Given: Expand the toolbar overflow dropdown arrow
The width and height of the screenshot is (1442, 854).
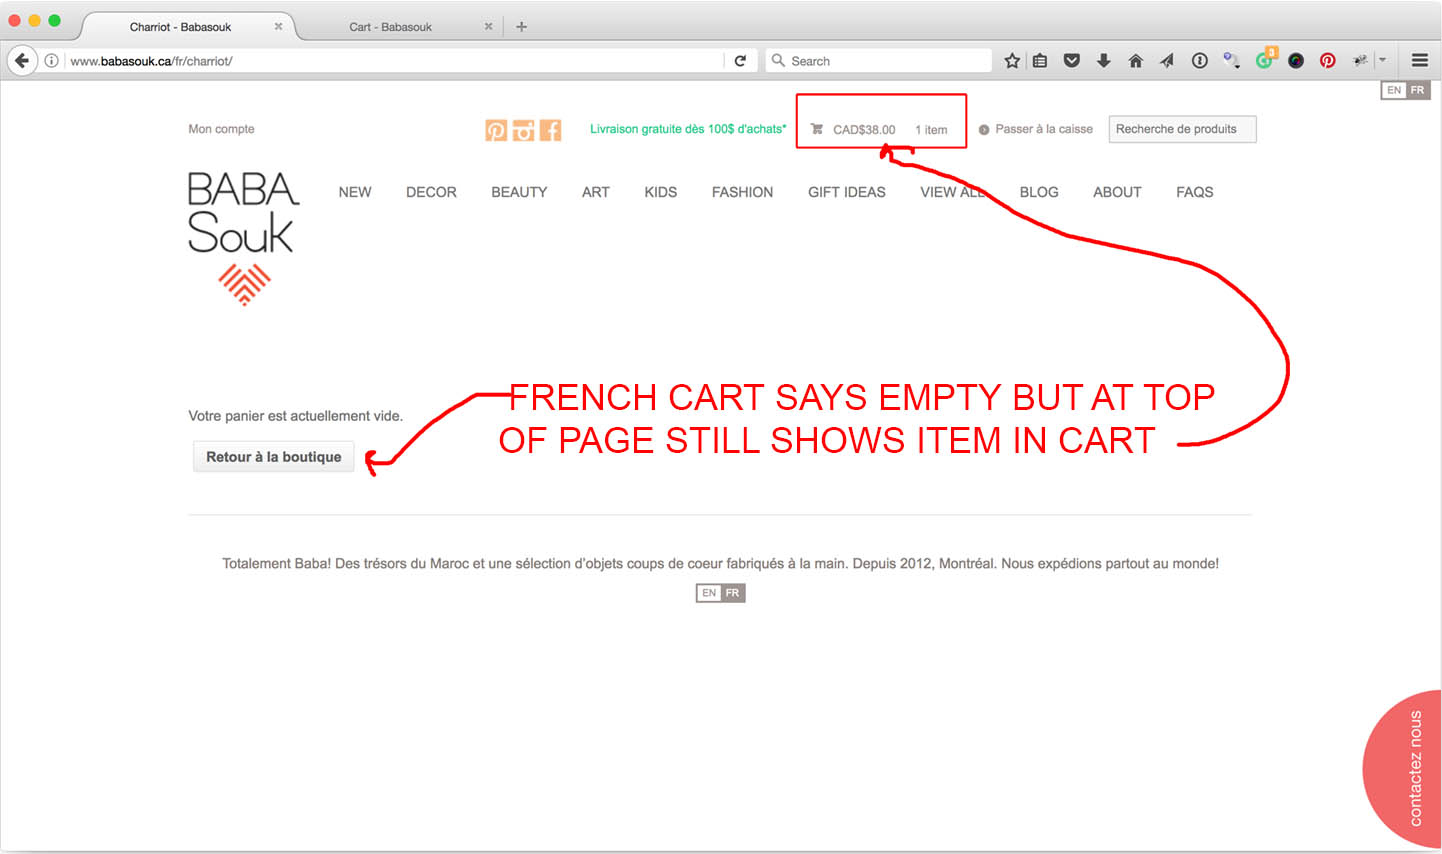Looking at the screenshot, I should (1383, 60).
